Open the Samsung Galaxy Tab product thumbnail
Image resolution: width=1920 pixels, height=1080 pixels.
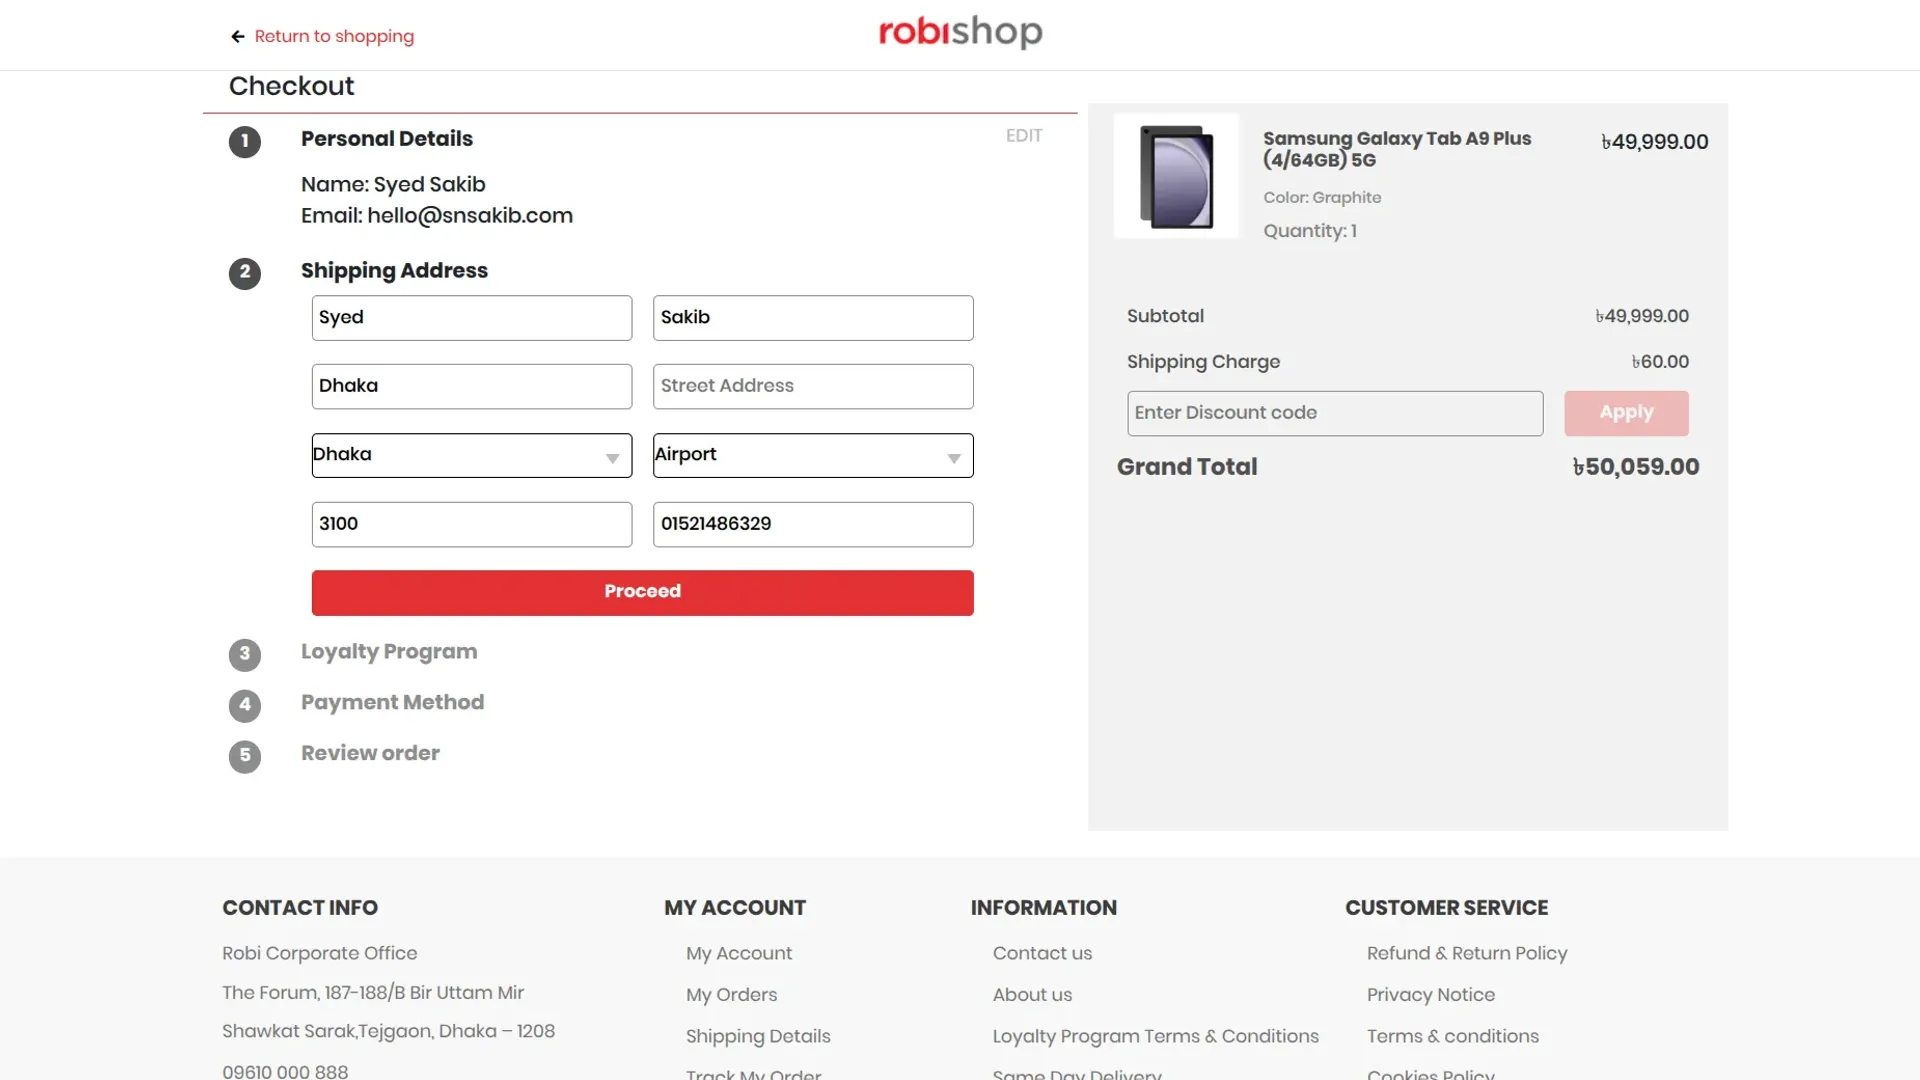click(1176, 176)
